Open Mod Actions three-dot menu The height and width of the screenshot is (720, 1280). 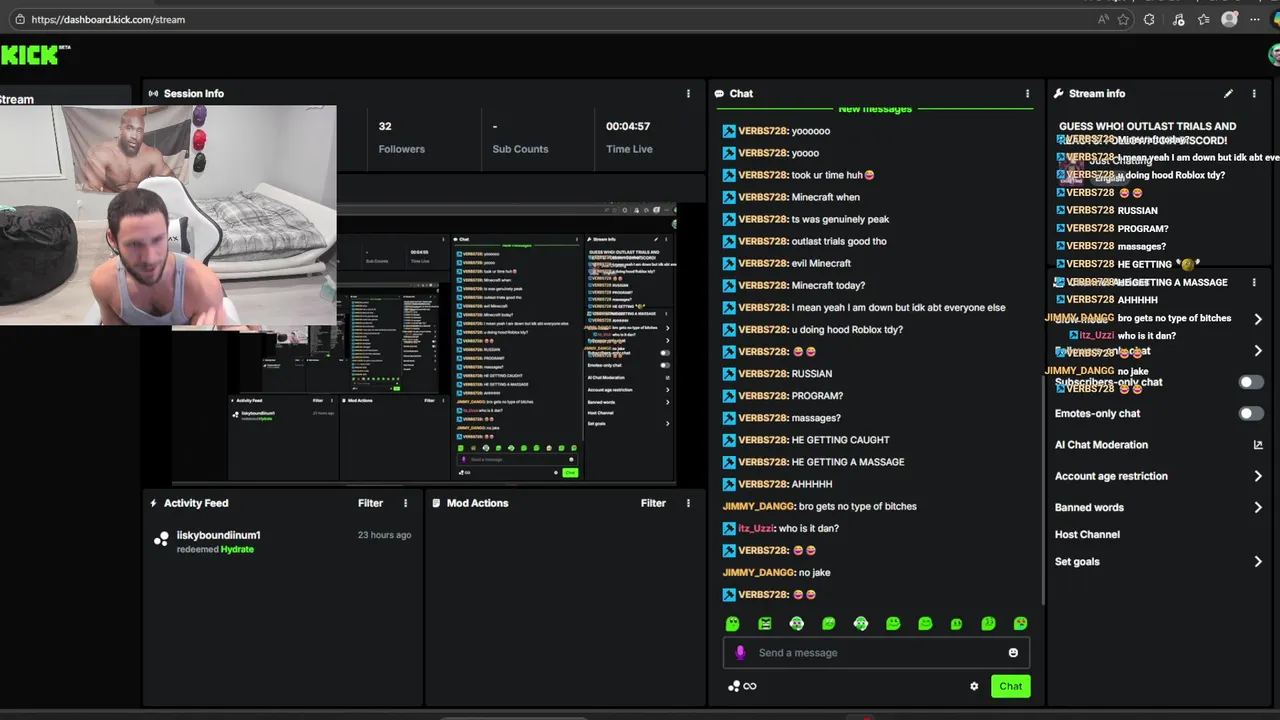[x=688, y=503]
